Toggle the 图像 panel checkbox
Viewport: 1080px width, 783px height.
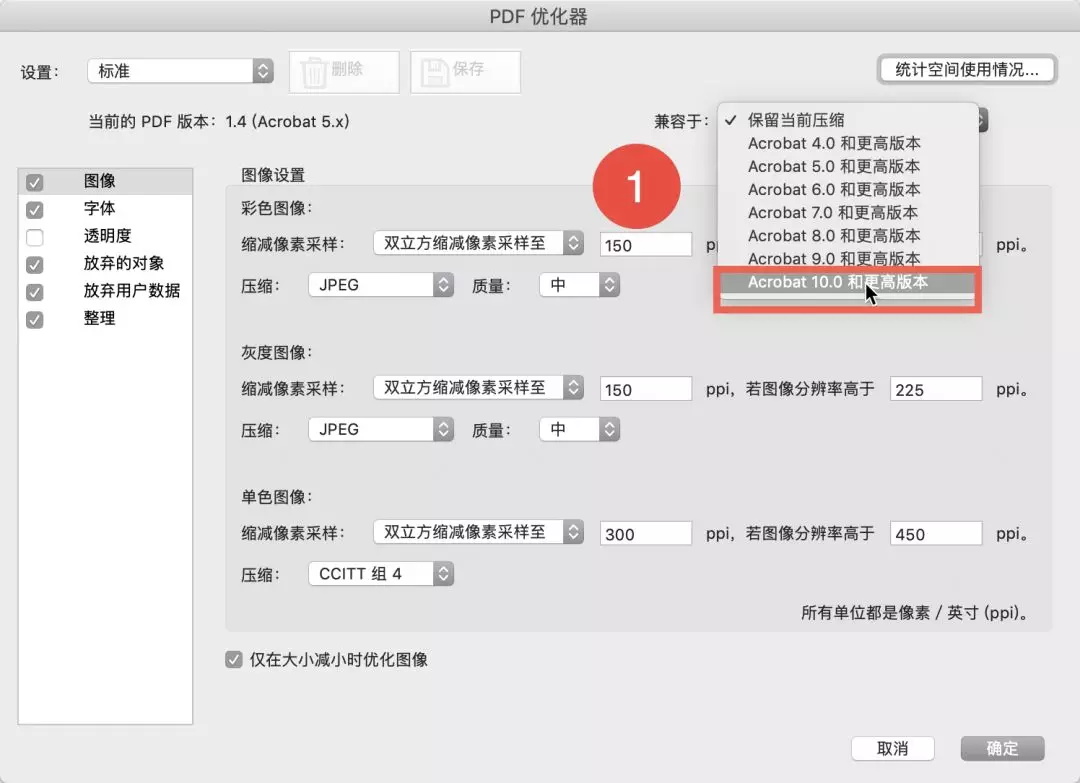point(35,182)
